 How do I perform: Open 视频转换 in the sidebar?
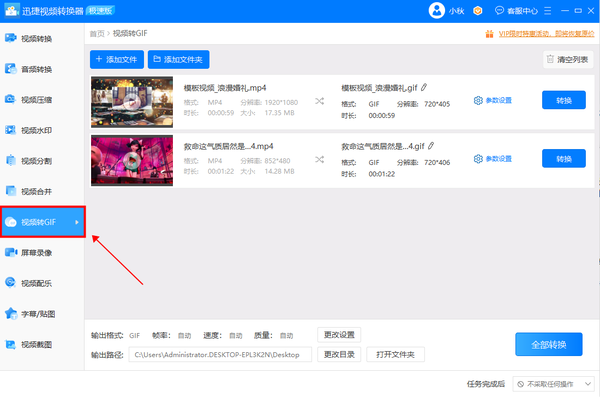[42, 38]
